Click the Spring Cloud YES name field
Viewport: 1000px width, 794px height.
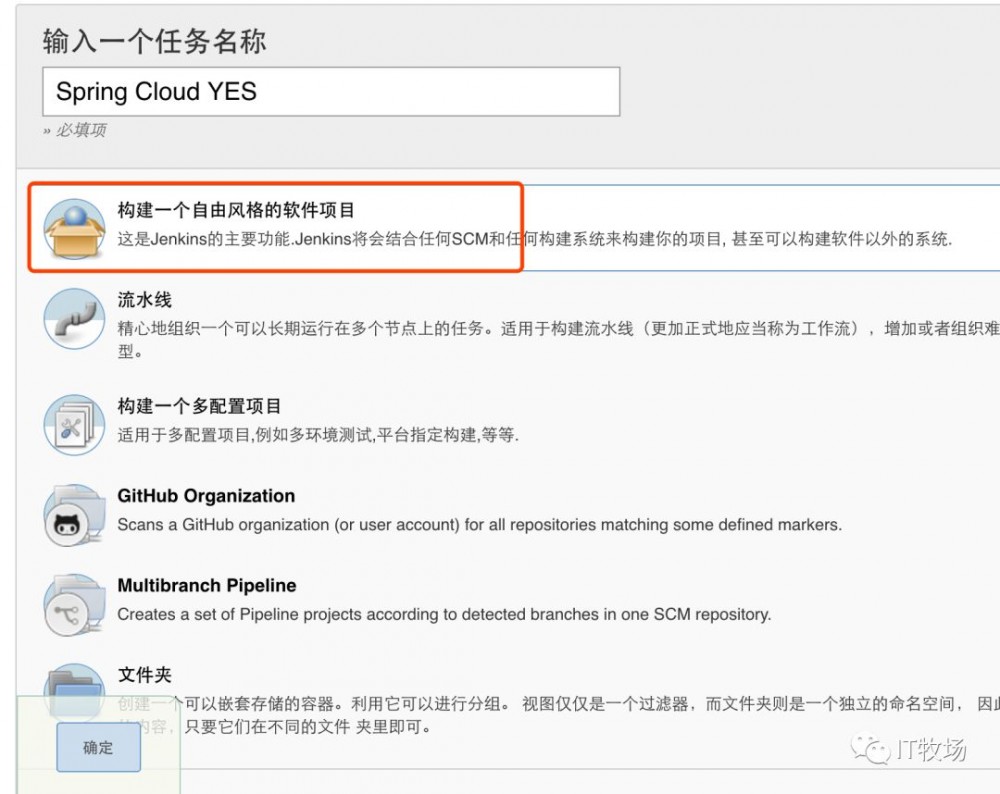pos(330,91)
